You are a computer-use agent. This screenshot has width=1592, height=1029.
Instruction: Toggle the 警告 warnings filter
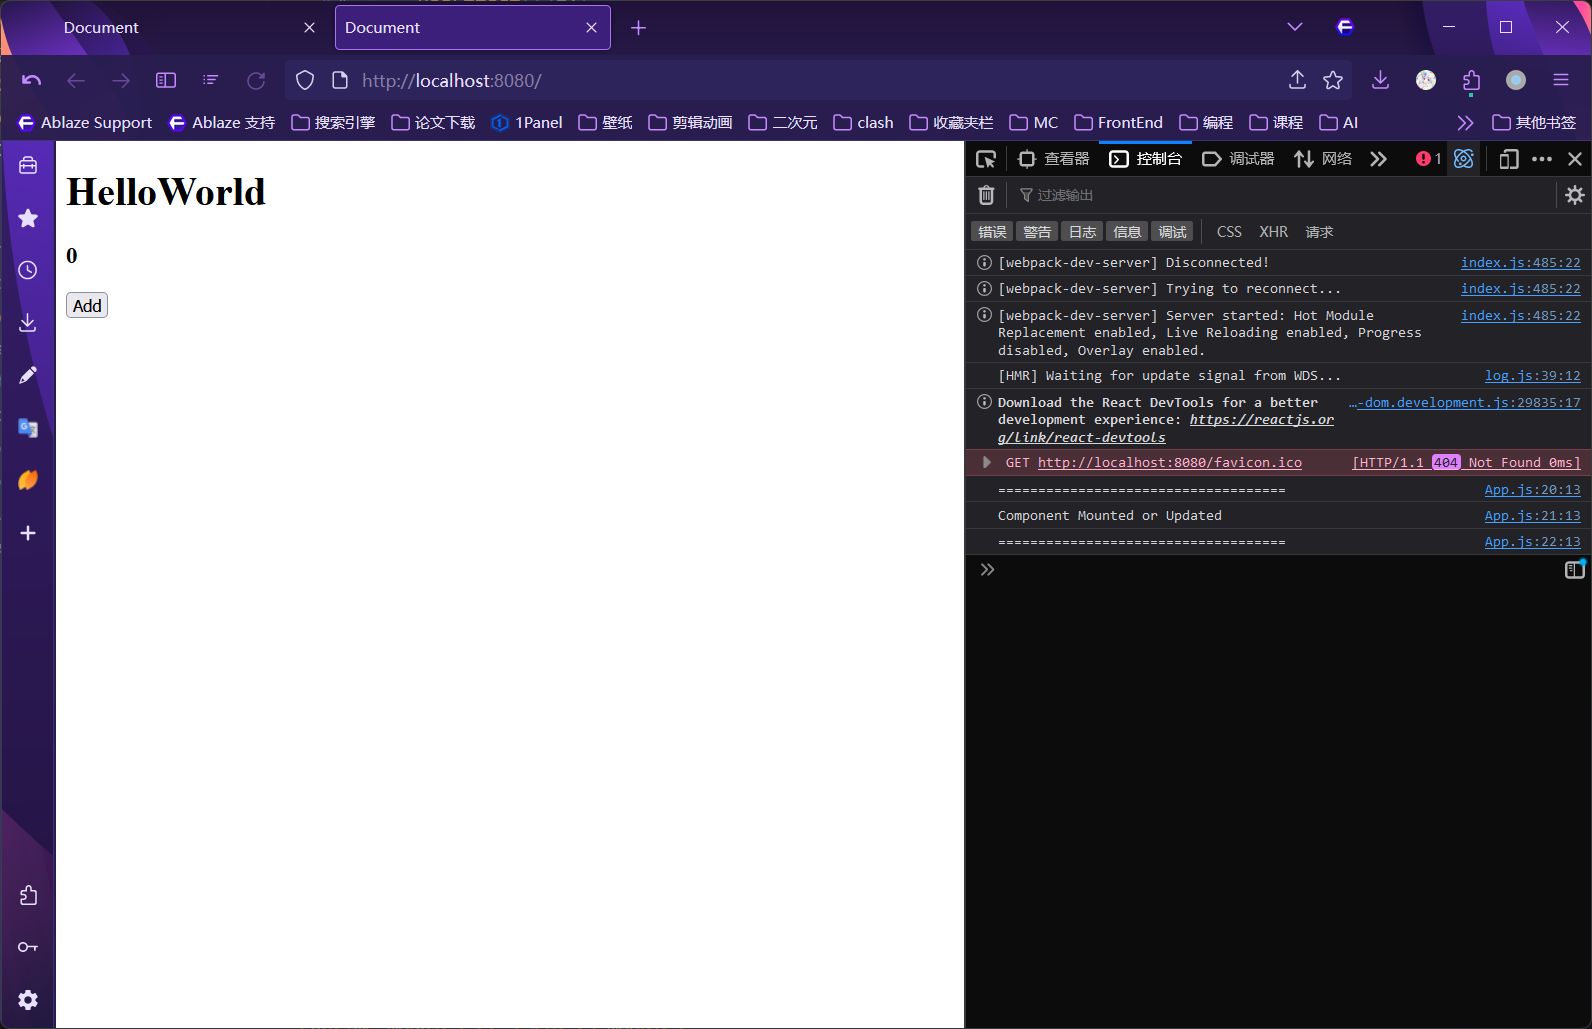pyautogui.click(x=1037, y=232)
